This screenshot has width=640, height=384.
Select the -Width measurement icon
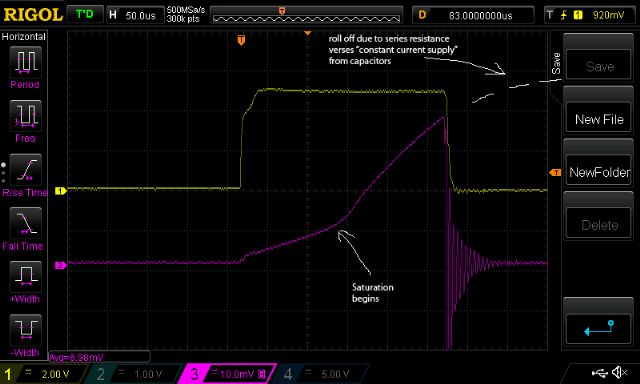click(25, 330)
